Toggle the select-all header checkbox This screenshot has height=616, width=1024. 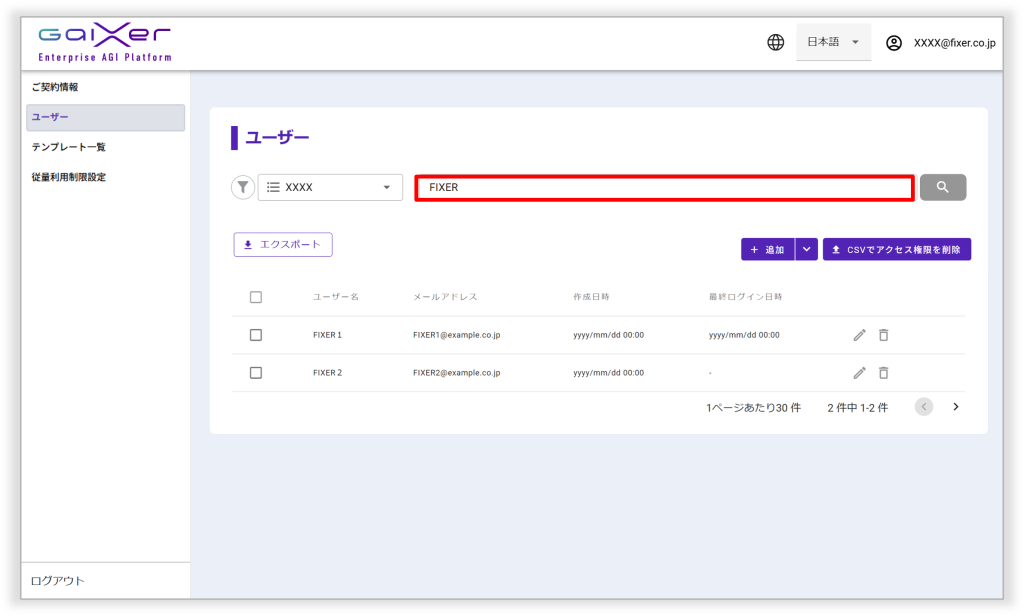pos(256,297)
